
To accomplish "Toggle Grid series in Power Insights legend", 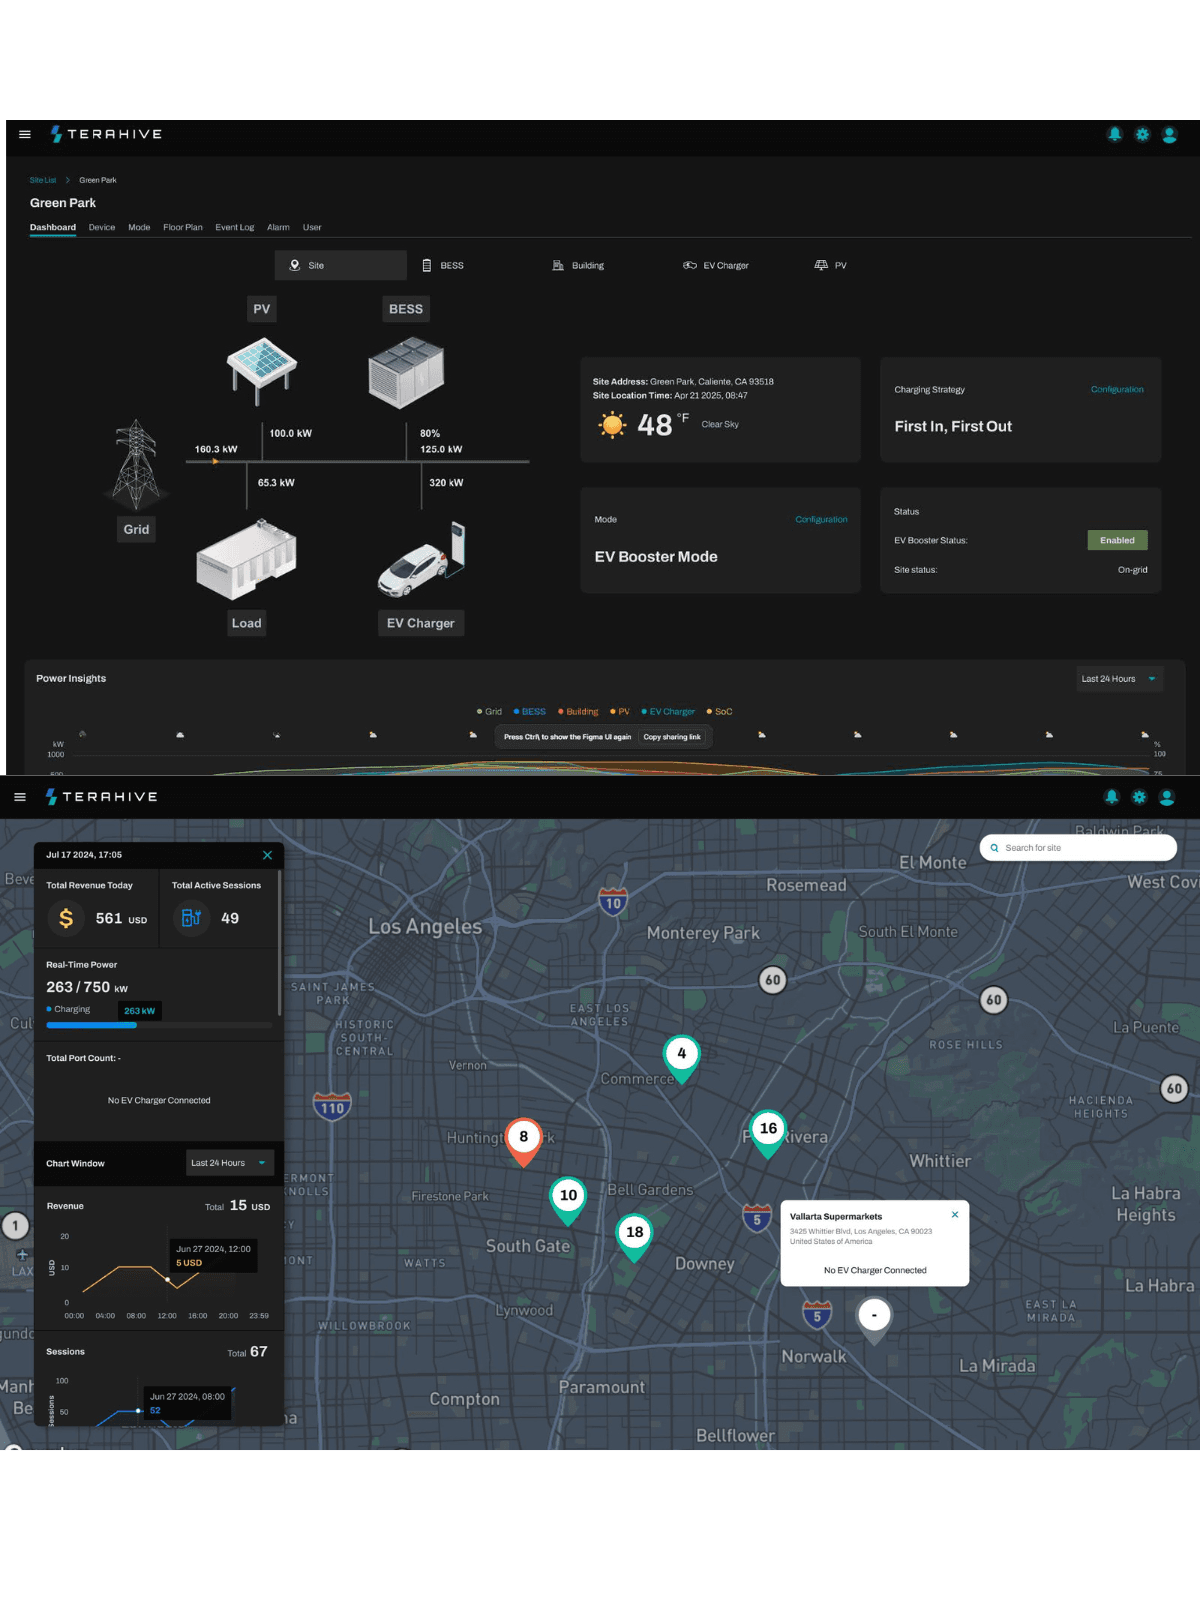I will [489, 712].
